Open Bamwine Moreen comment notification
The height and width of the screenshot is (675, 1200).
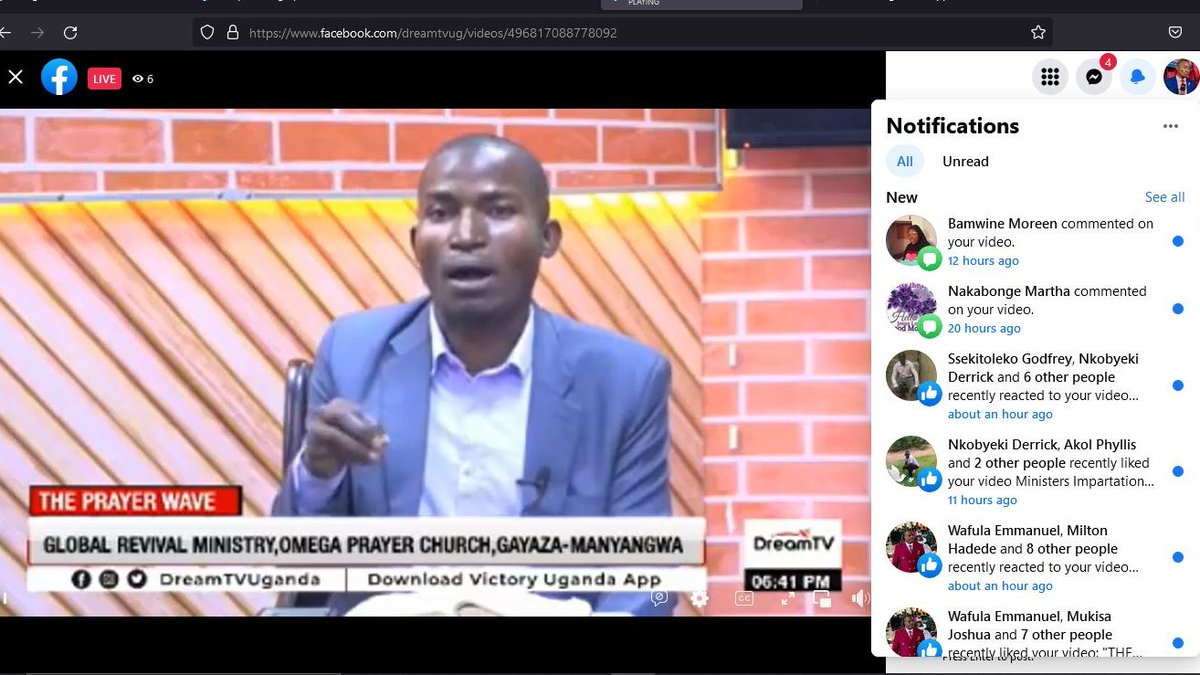click(1035, 241)
